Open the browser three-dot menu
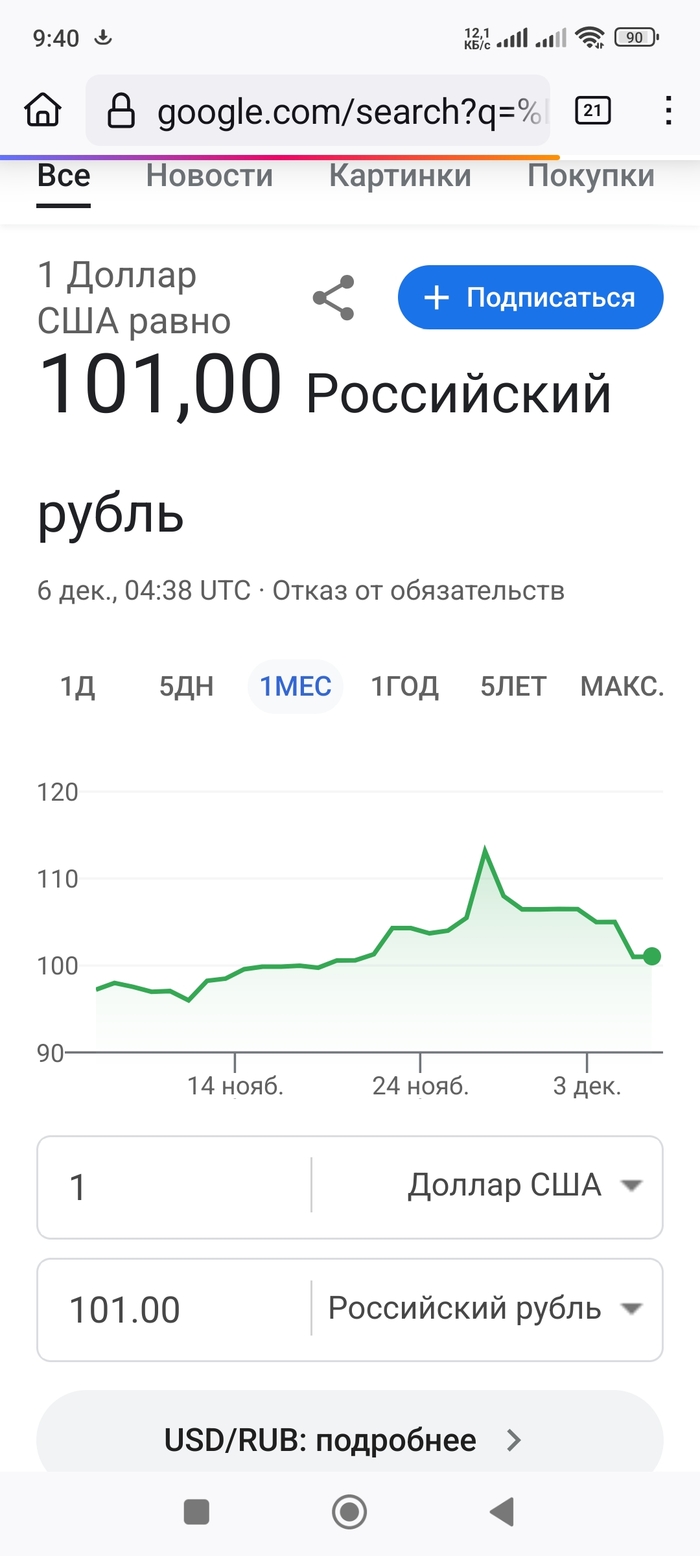 [669, 110]
